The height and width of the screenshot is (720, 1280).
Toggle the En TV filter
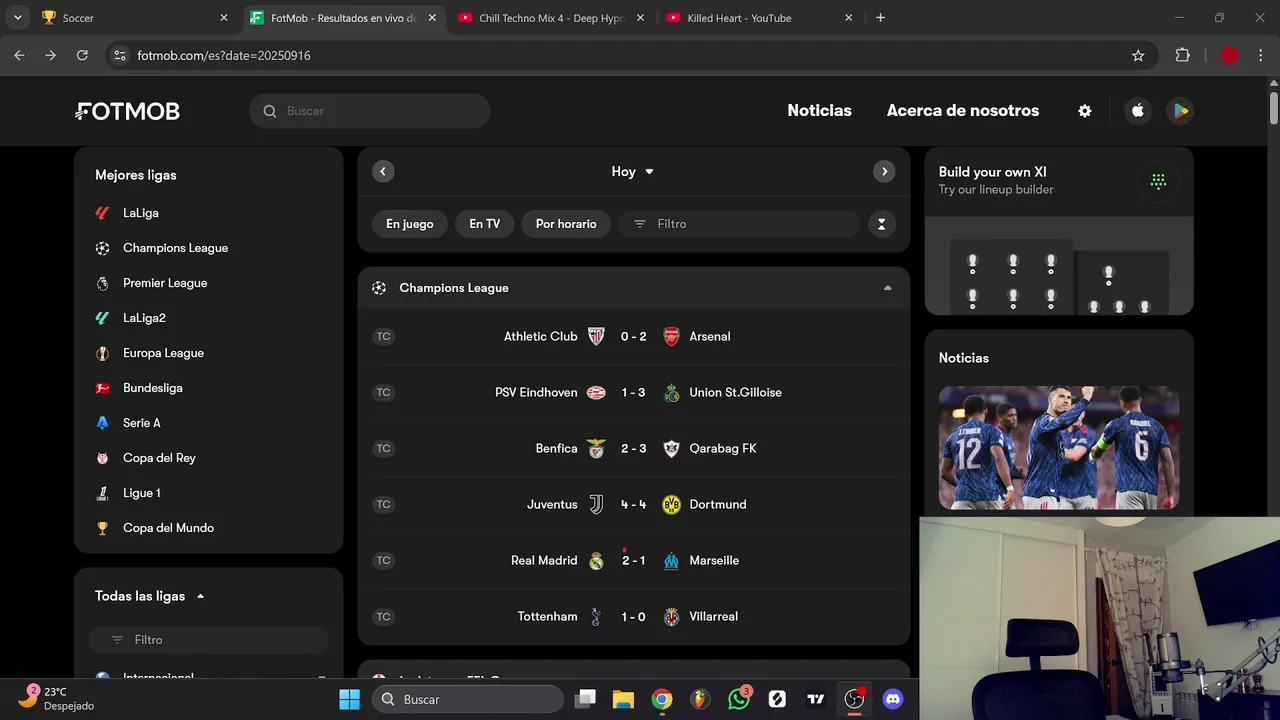484,224
